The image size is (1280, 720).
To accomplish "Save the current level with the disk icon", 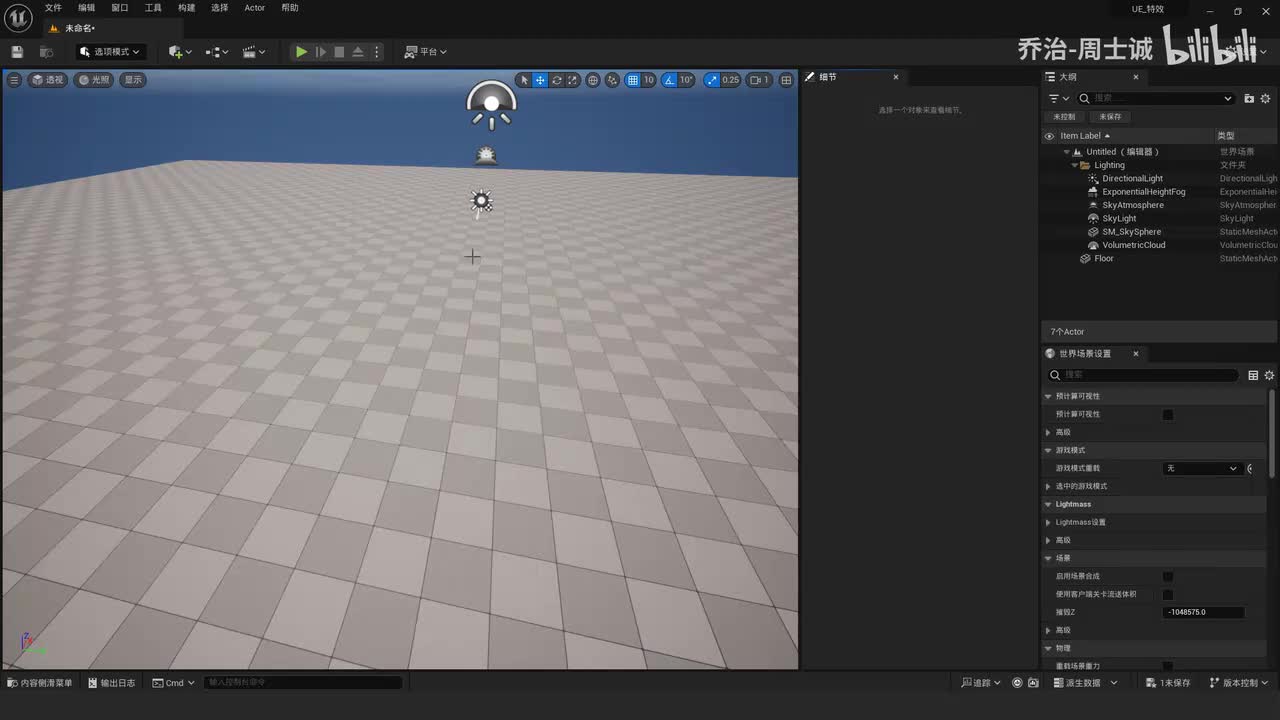I will [17, 52].
